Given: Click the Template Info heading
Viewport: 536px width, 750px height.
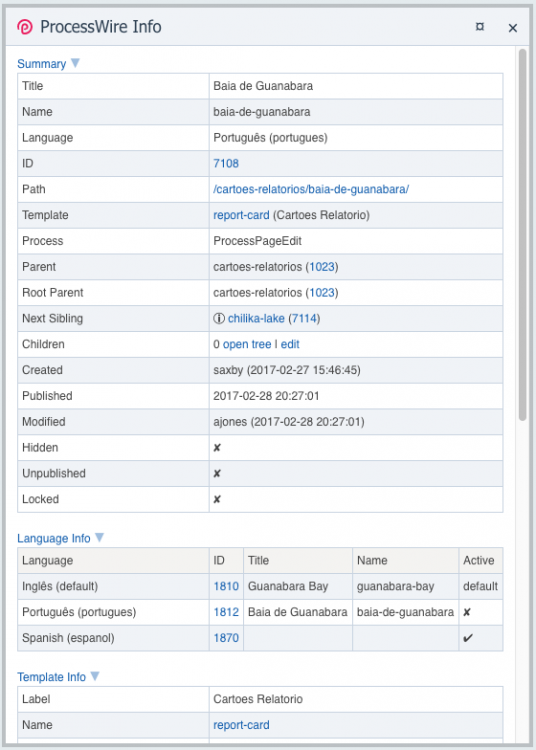Looking at the screenshot, I should click(52, 677).
